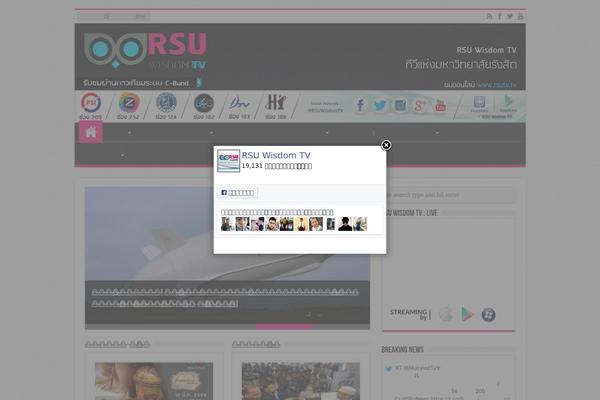This screenshot has height=400, width=600.
Task: Open RSS feed icon in top bar
Action: (489, 16)
